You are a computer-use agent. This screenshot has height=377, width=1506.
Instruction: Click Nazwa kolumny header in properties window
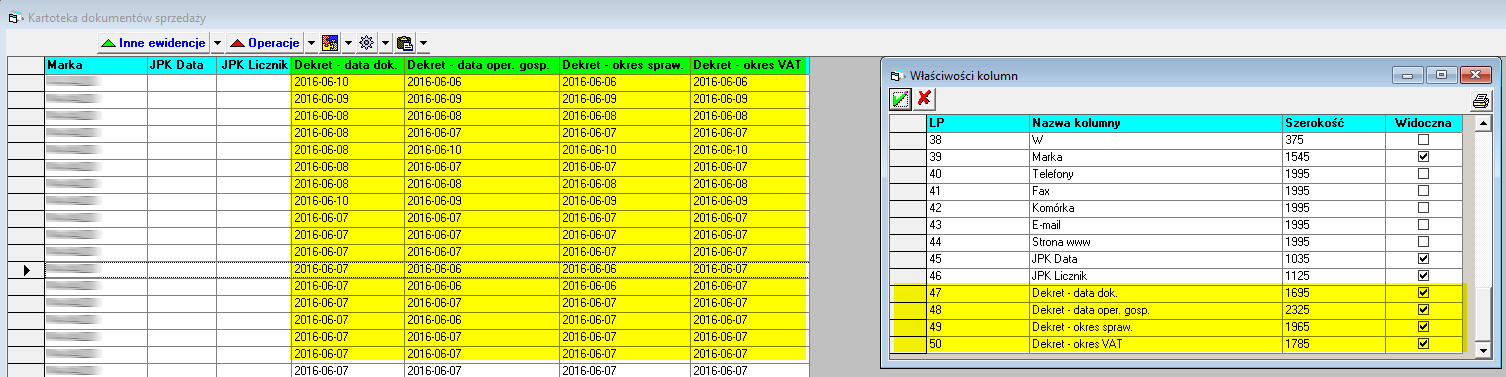pyautogui.click(x=1156, y=123)
